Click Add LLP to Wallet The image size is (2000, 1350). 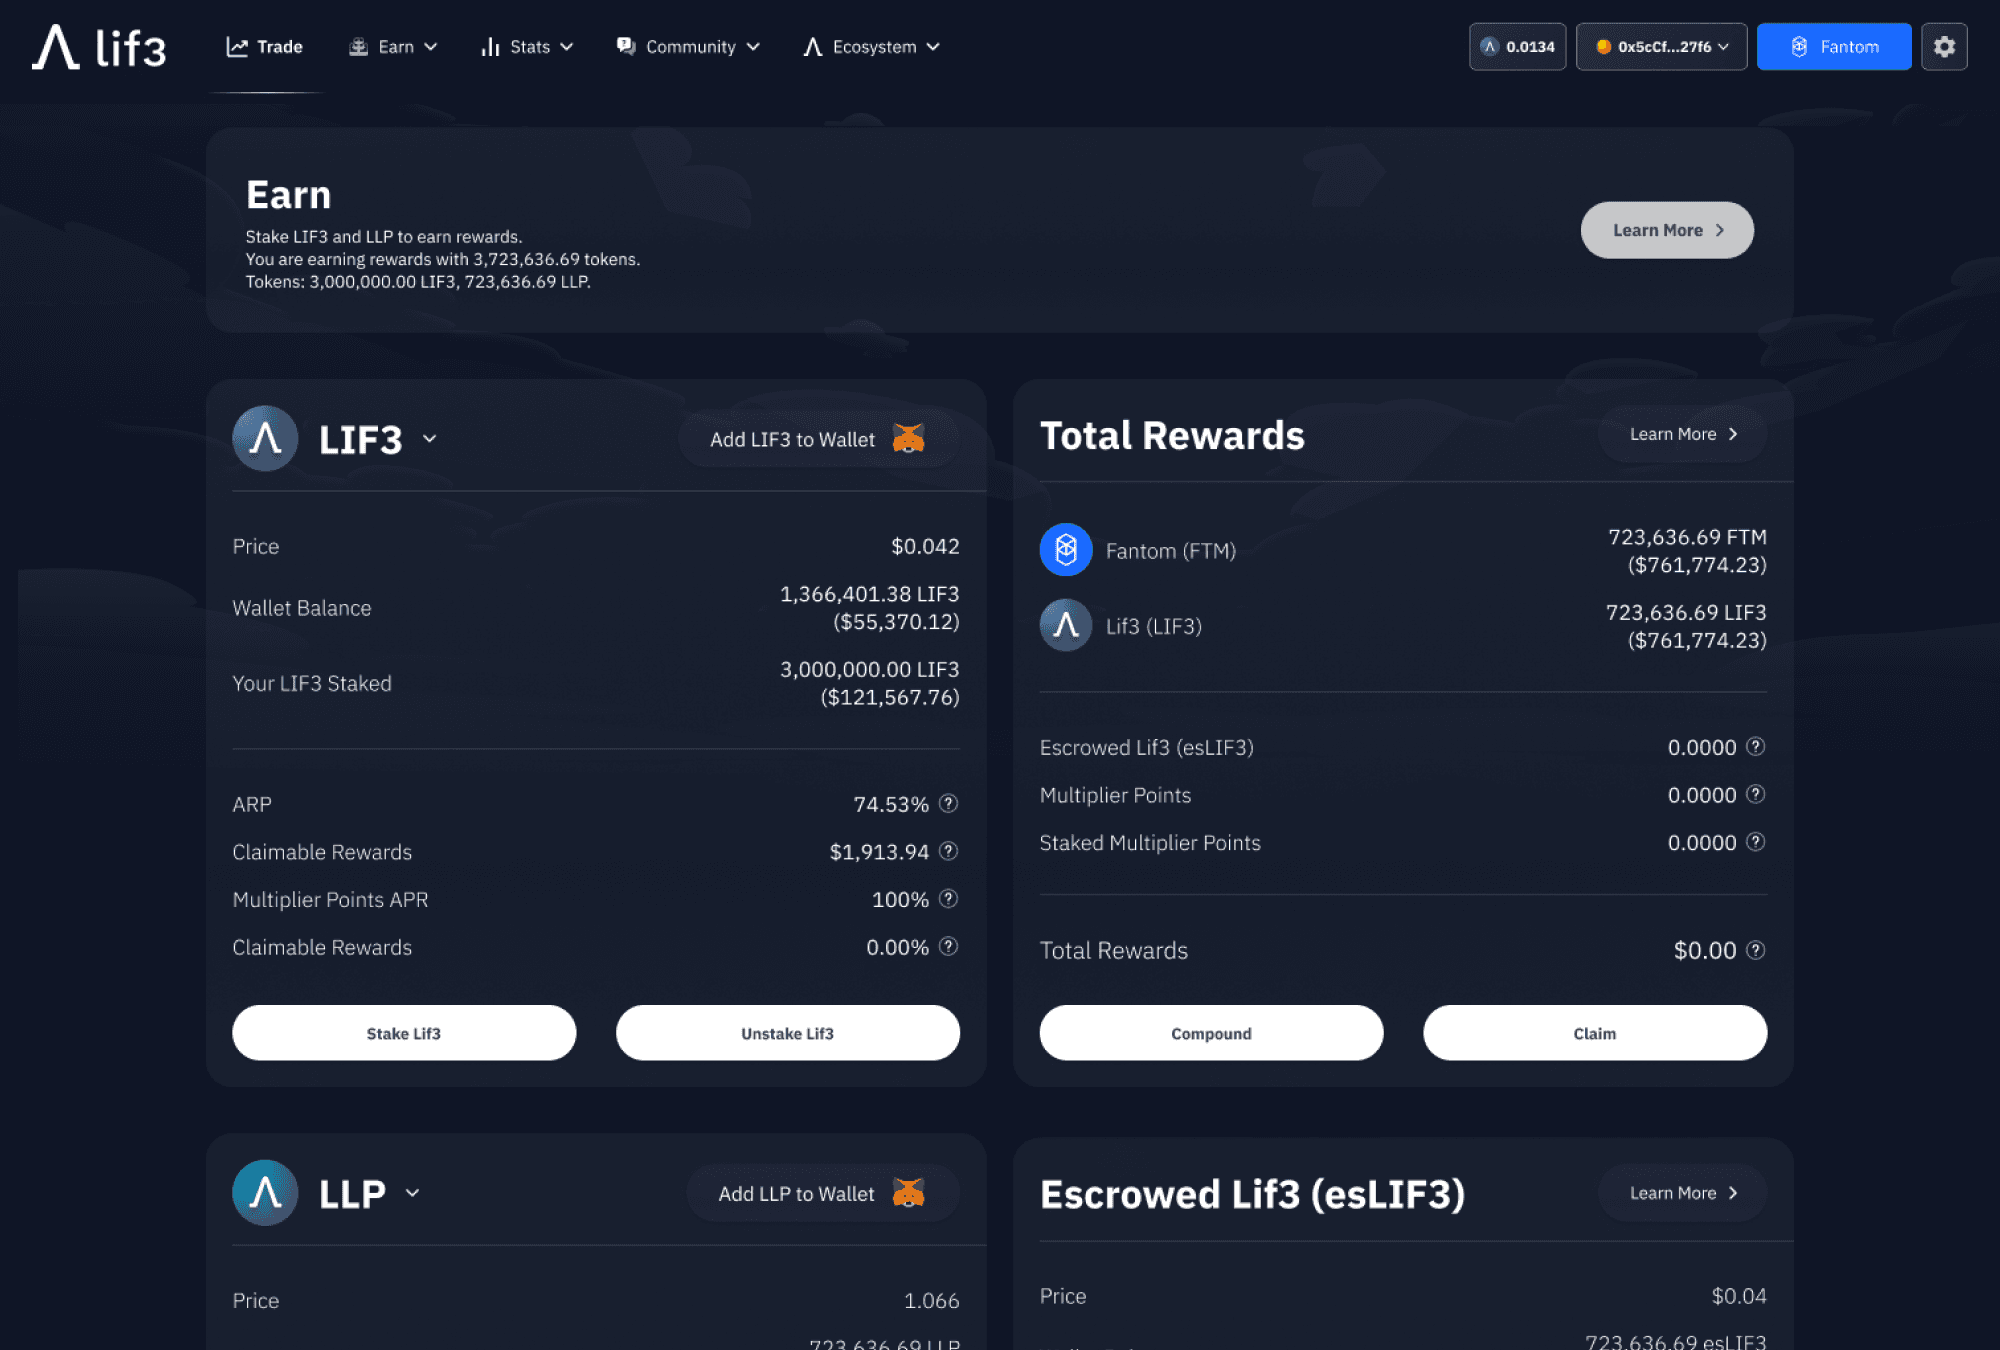point(822,1193)
